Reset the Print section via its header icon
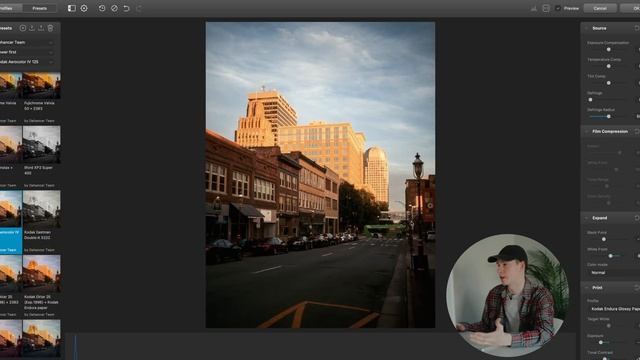 [x=636, y=288]
